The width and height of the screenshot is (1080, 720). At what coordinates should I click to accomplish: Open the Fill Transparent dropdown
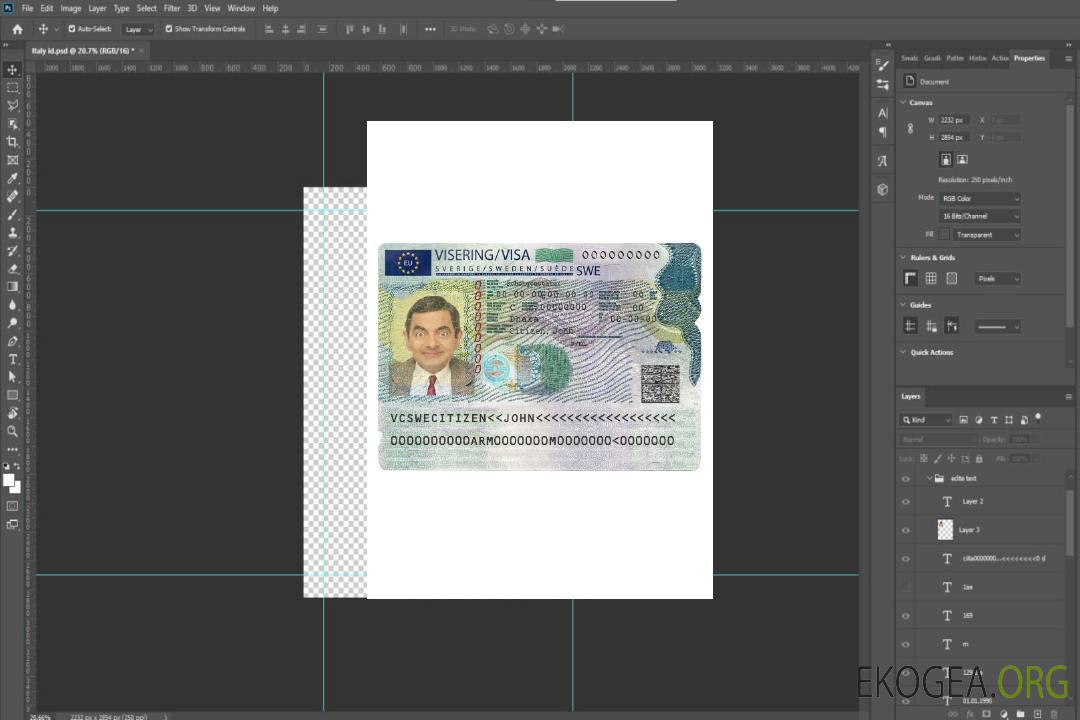[986, 235]
